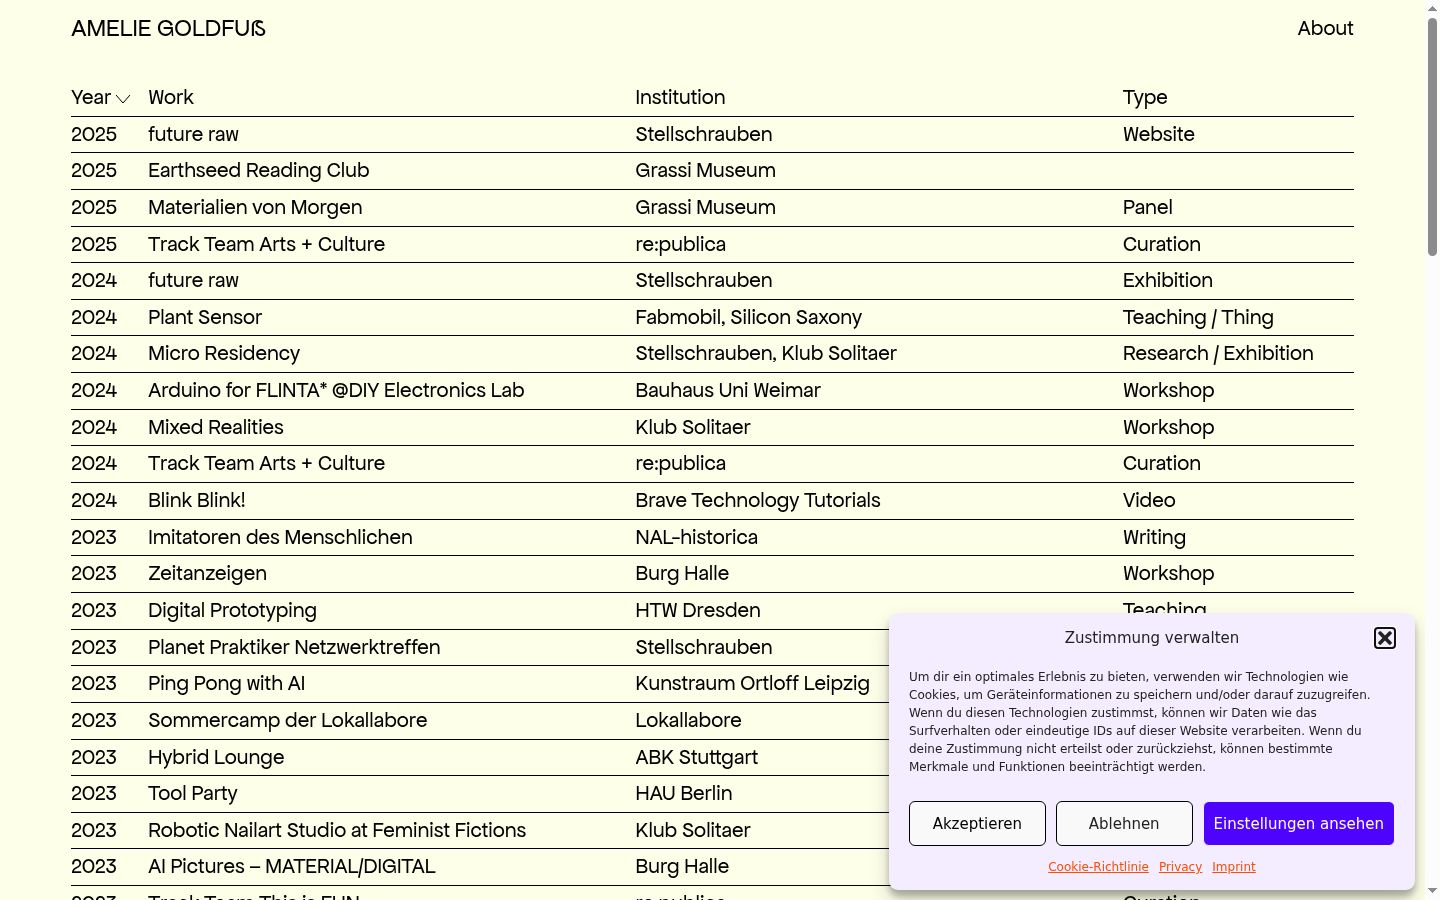Click the 'Teaching / Thing' type cell

[1198, 318]
